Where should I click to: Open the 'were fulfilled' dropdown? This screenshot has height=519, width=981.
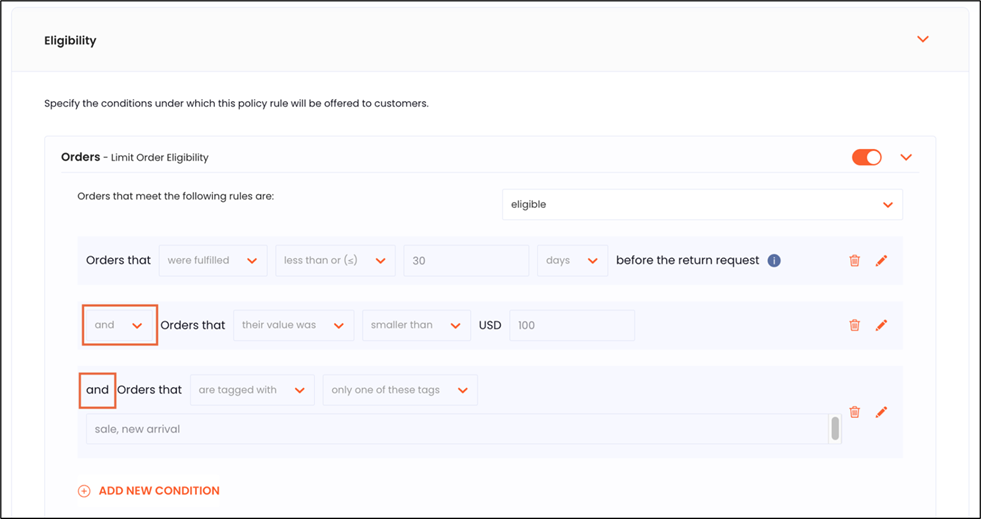[212, 261]
